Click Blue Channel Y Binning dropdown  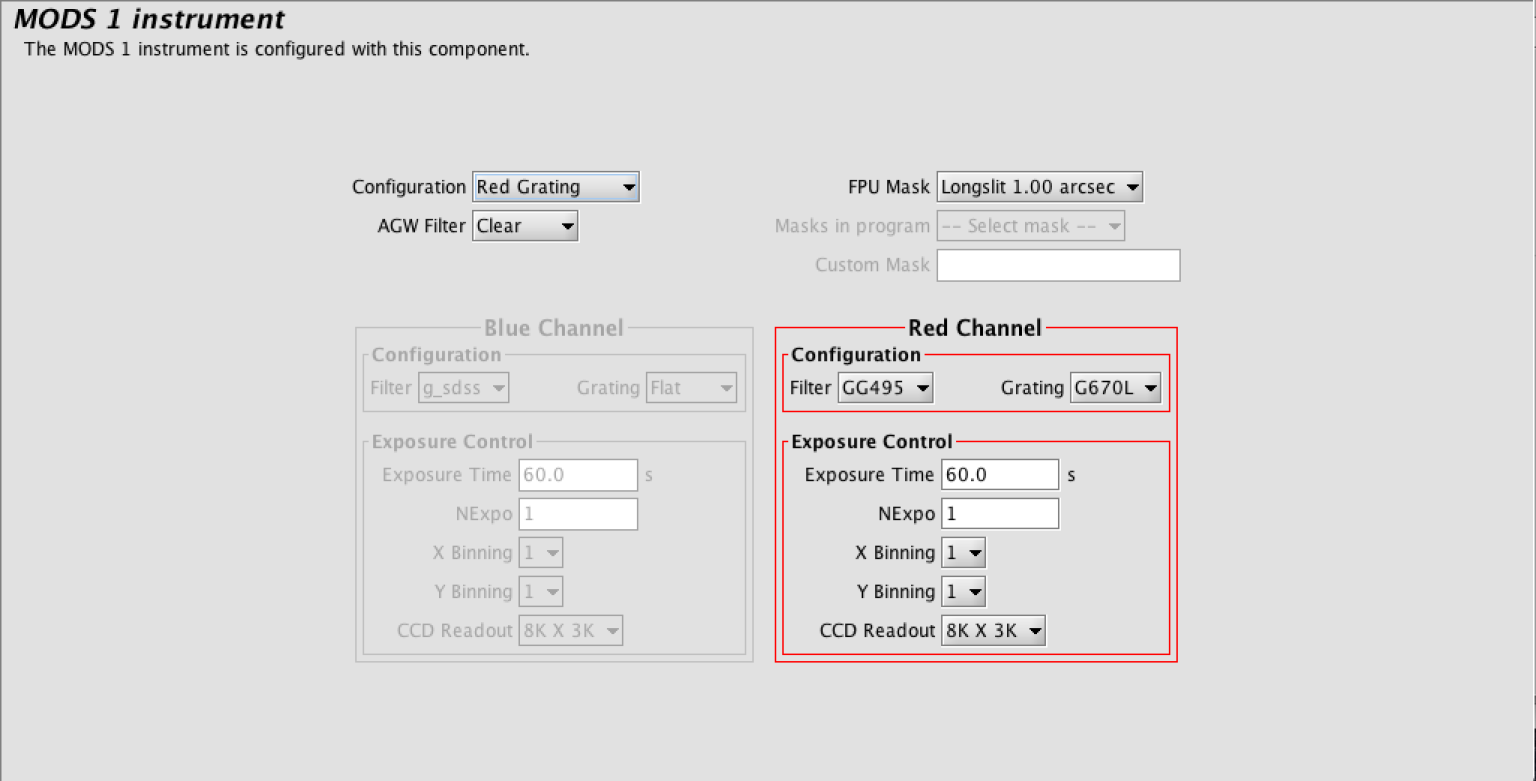[541, 592]
